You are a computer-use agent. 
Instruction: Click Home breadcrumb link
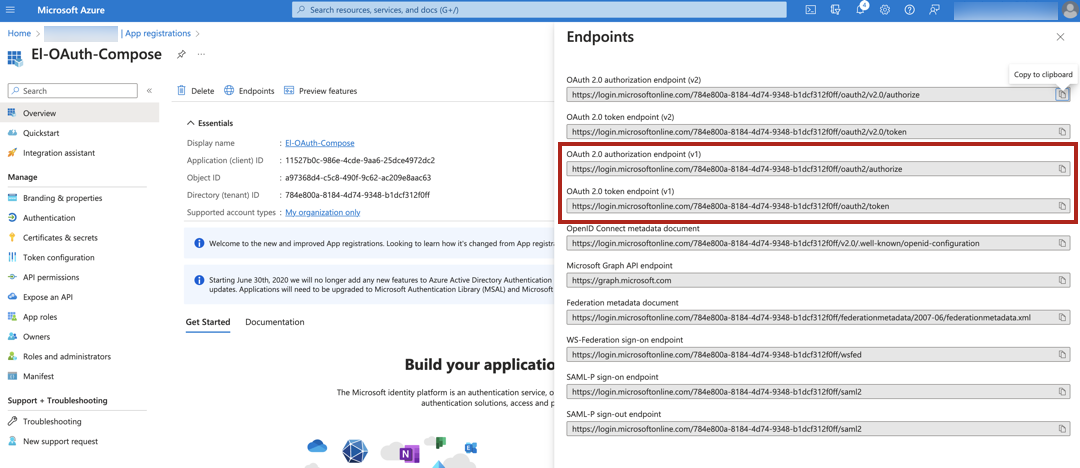pos(19,33)
